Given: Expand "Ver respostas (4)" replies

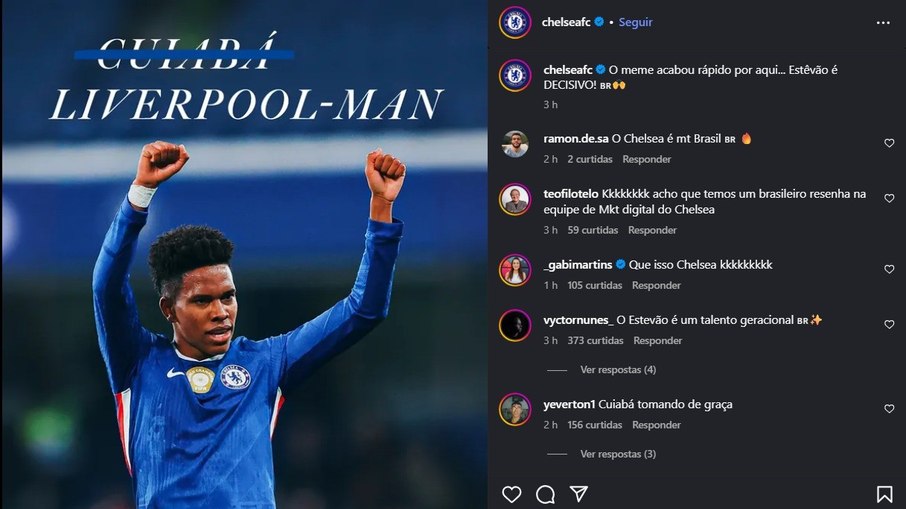Looking at the screenshot, I should 617,370.
